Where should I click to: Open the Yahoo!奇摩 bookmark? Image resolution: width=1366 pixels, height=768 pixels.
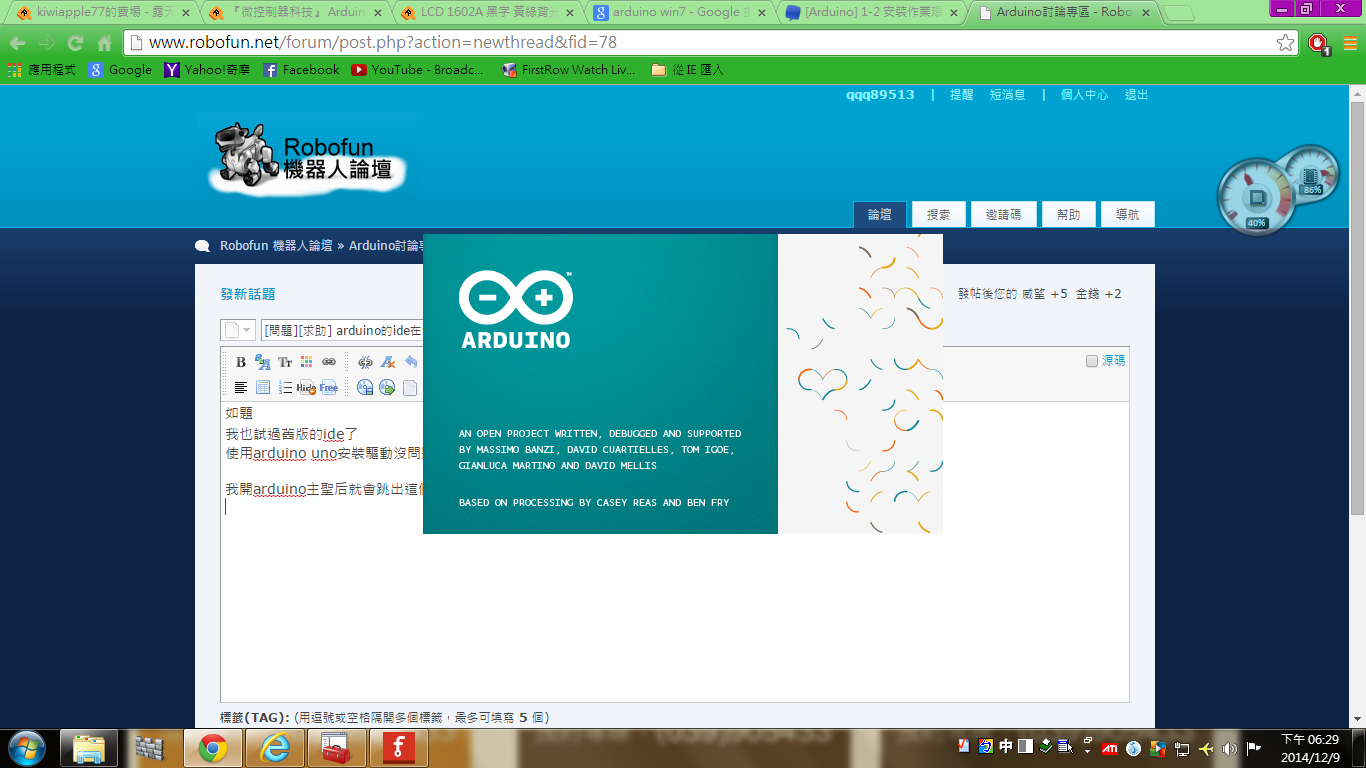coord(207,70)
